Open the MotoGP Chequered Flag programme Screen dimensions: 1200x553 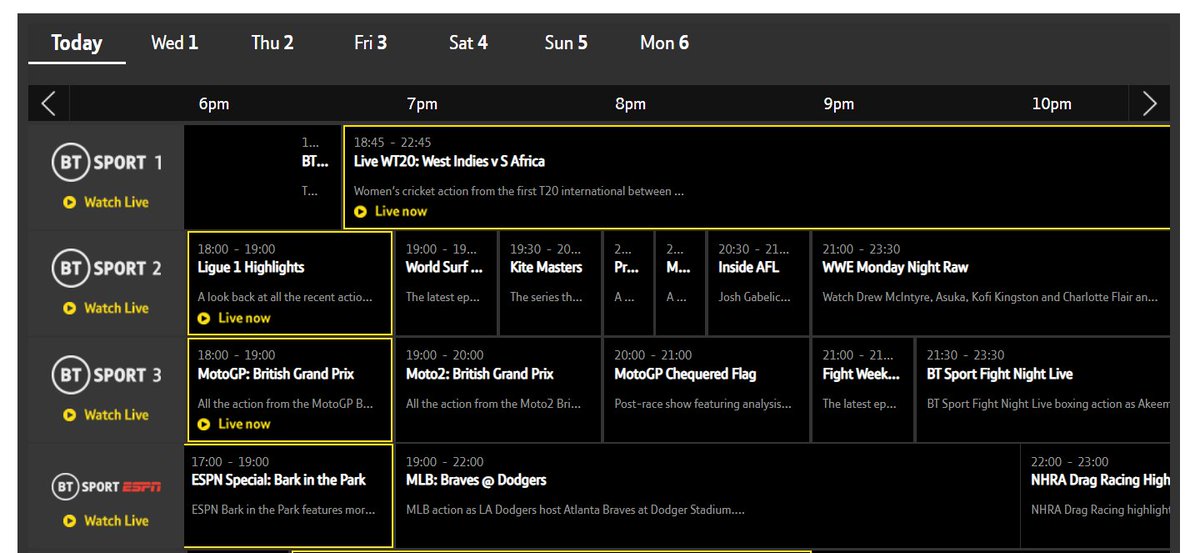coord(707,390)
